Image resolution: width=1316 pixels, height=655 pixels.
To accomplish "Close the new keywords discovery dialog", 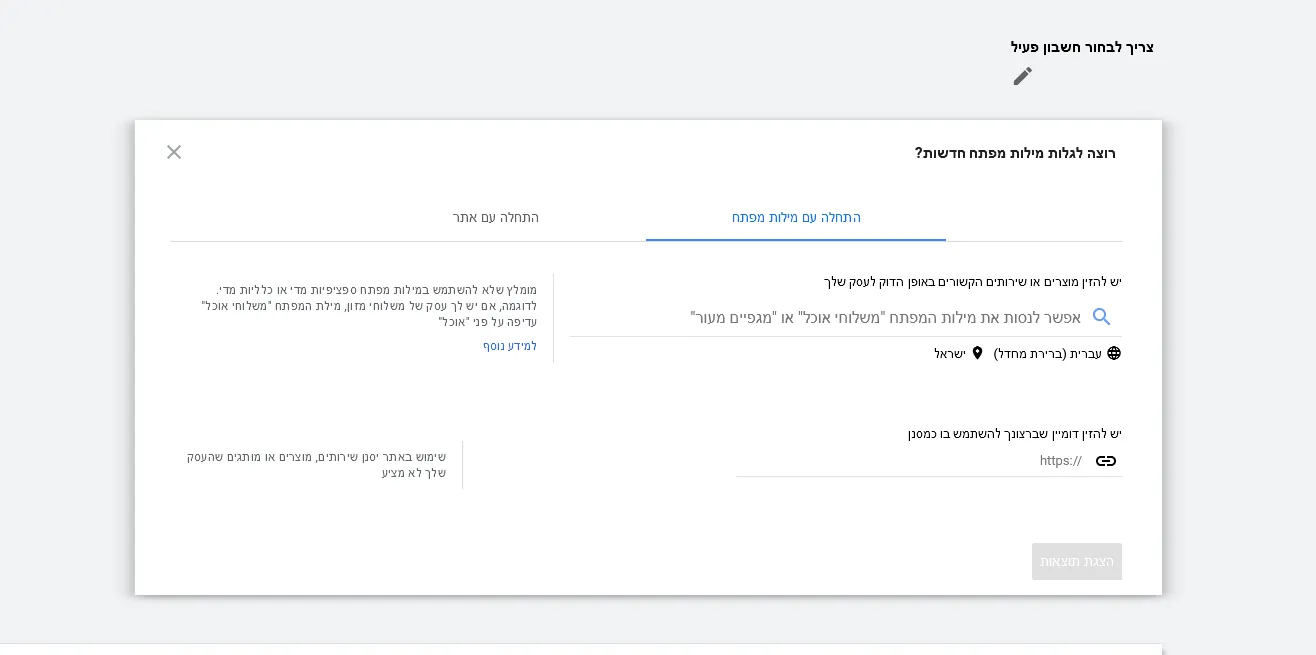I will coord(174,152).
